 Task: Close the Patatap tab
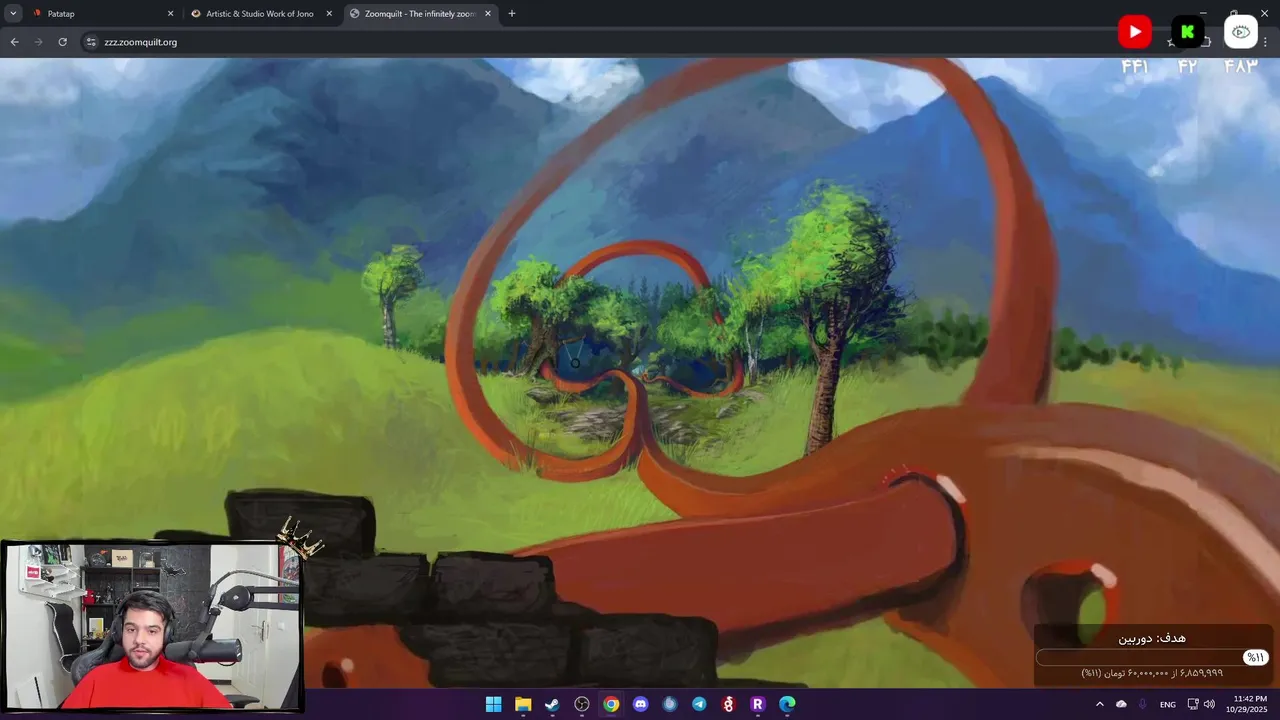170,14
